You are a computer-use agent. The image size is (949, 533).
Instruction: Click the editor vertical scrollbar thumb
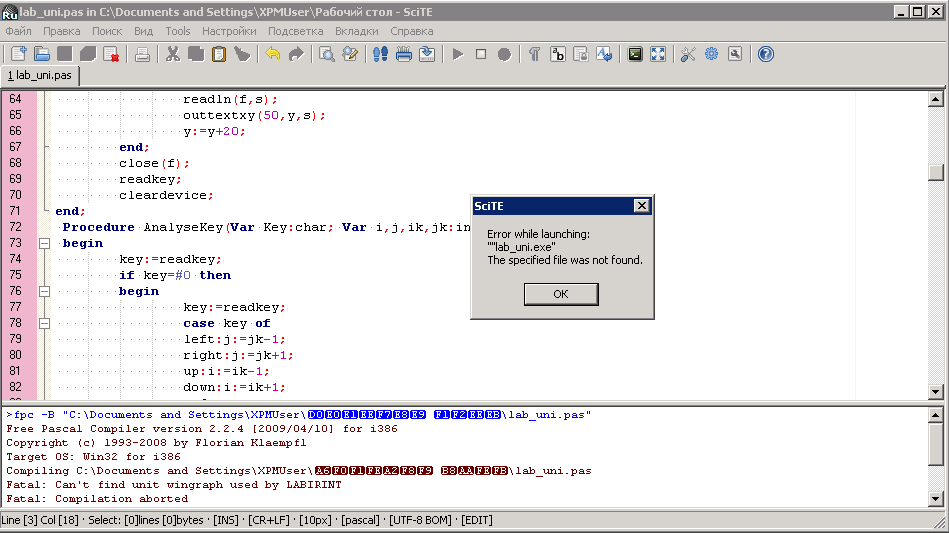[935, 172]
